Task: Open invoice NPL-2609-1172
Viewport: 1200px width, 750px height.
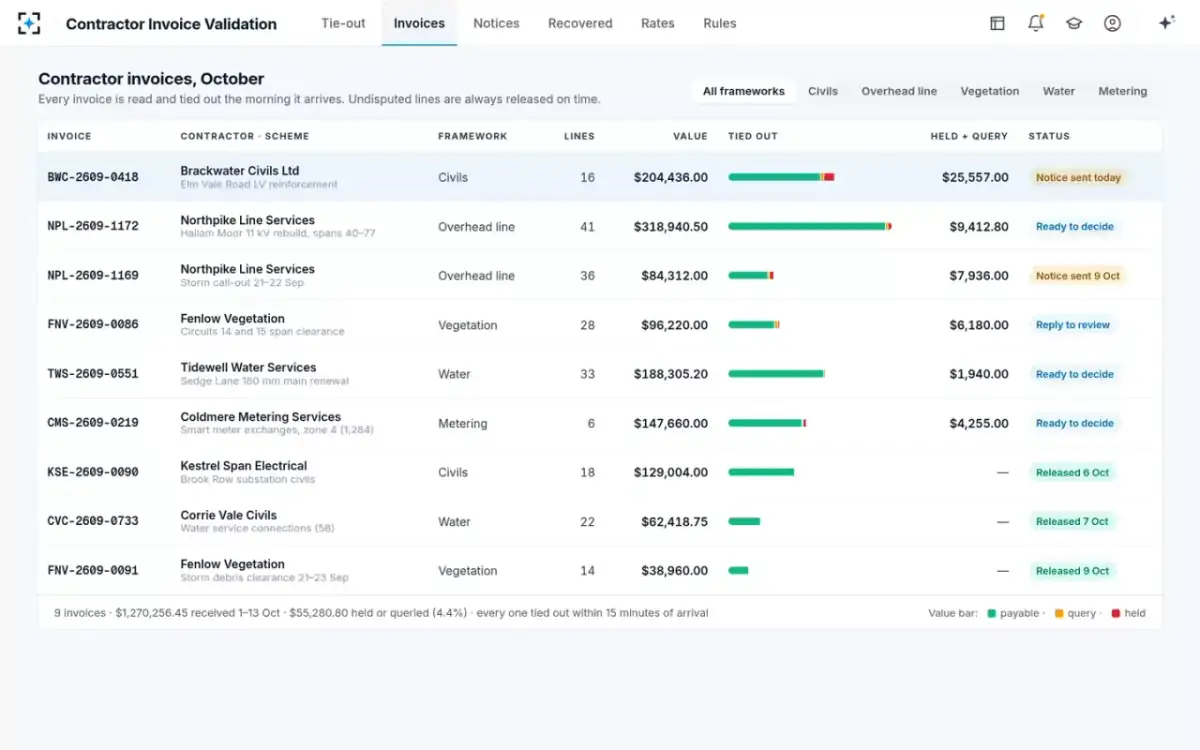Action: tap(93, 226)
